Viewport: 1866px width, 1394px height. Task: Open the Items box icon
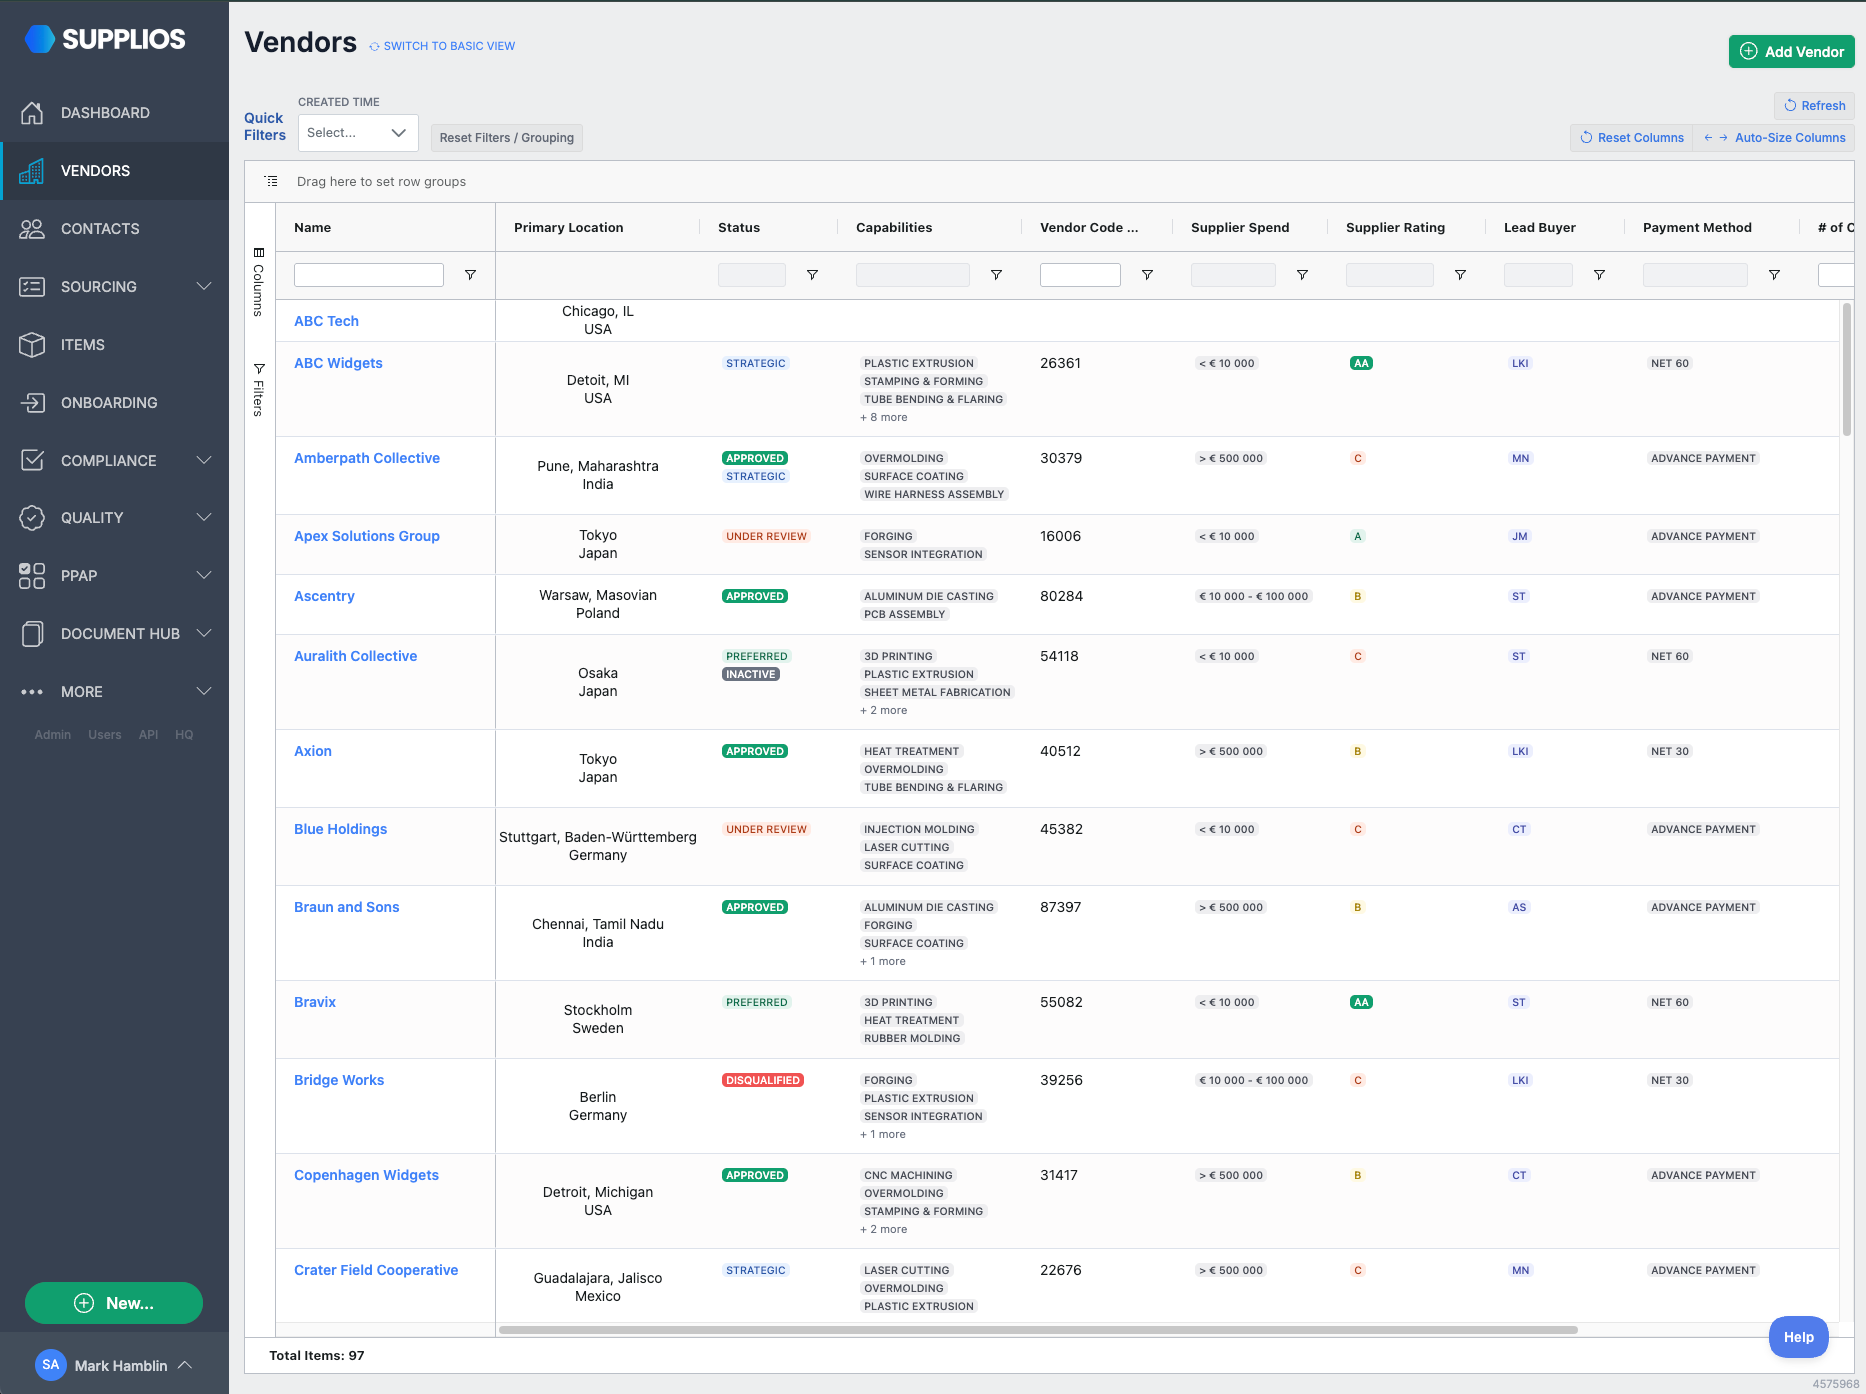coord(32,345)
